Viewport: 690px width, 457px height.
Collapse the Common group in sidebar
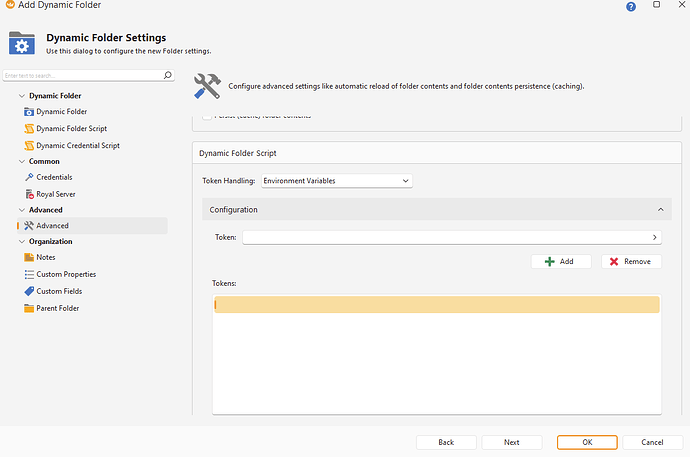point(22,161)
